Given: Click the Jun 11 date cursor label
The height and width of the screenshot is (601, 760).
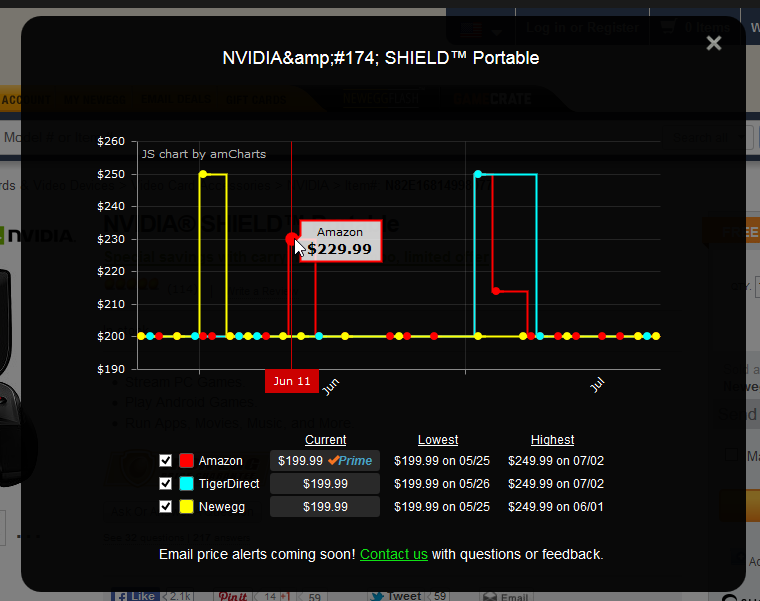Looking at the screenshot, I should [x=292, y=381].
